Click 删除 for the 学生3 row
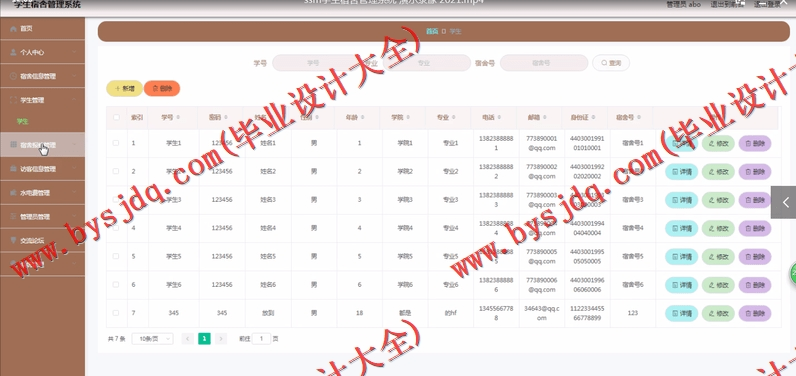Image resolution: width=796 pixels, height=376 pixels. coord(755,200)
